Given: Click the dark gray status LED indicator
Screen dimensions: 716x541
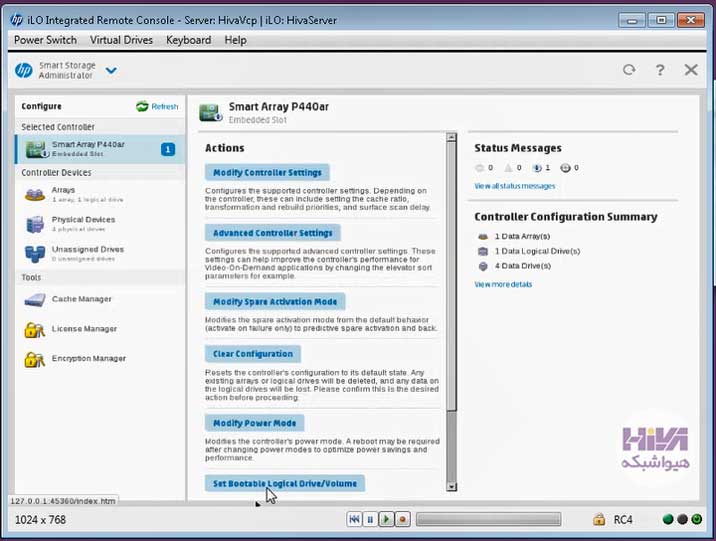Looking at the screenshot, I should tap(682, 519).
